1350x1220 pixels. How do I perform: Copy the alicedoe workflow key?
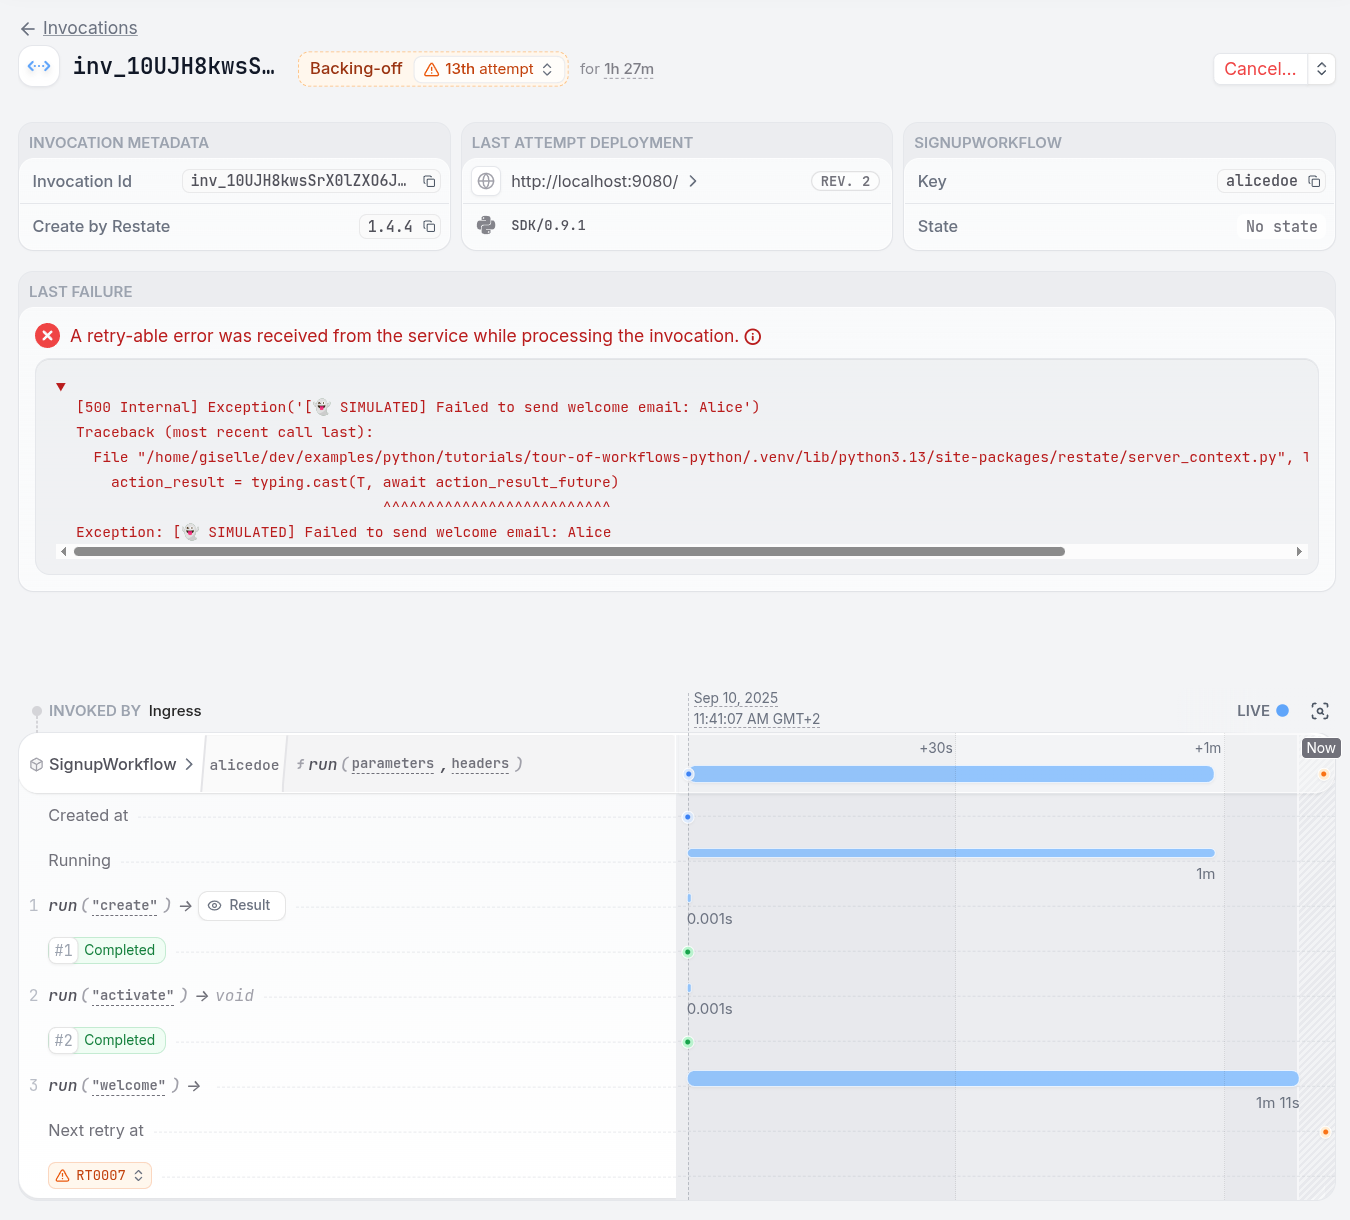tap(1313, 181)
